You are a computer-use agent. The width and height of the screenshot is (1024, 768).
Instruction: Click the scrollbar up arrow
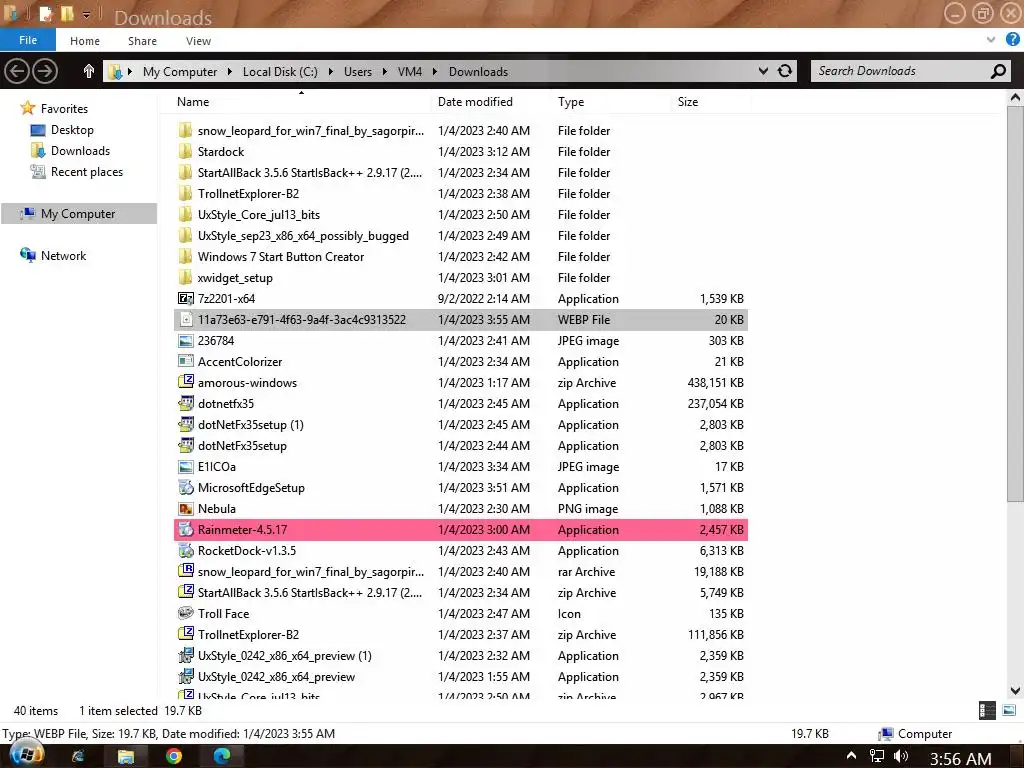pos(1015,97)
